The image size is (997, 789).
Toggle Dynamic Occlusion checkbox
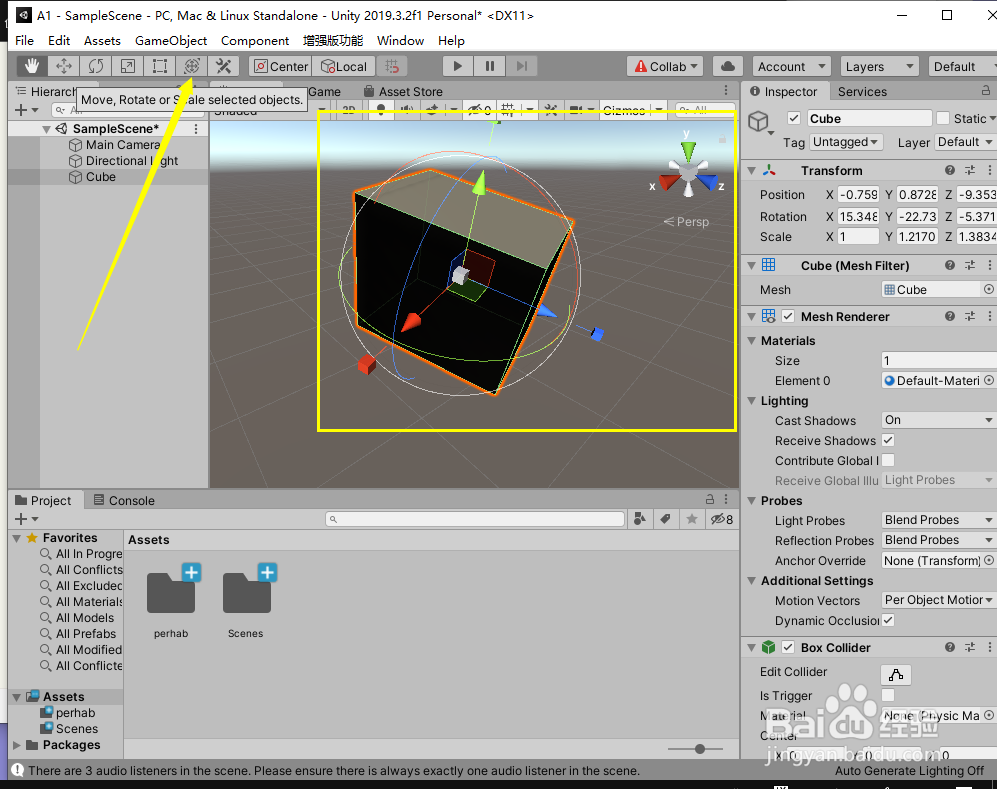(x=888, y=620)
